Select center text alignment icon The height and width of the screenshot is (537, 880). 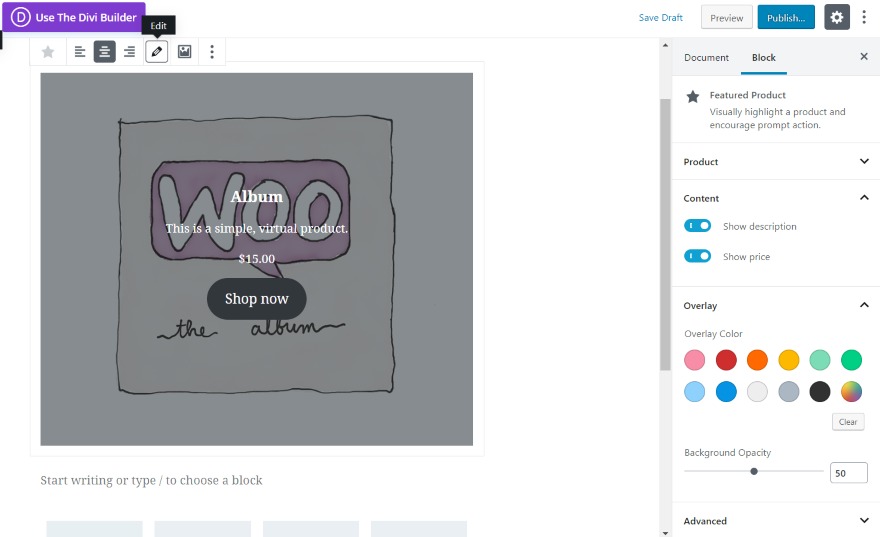click(104, 52)
